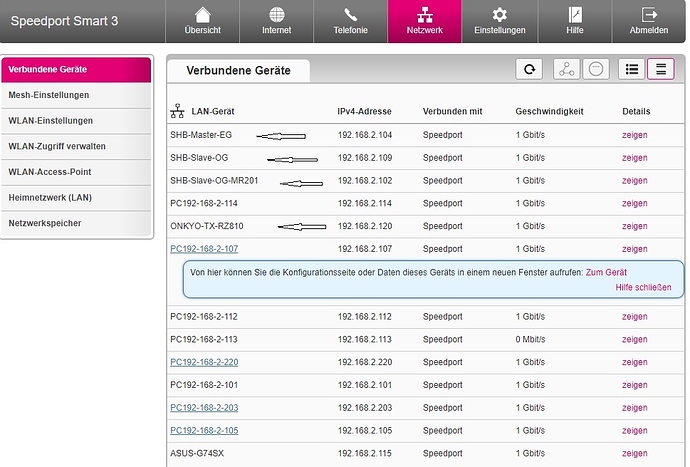The width and height of the screenshot is (690, 467).
Task: Open the Telefonie section
Action: [350, 21]
